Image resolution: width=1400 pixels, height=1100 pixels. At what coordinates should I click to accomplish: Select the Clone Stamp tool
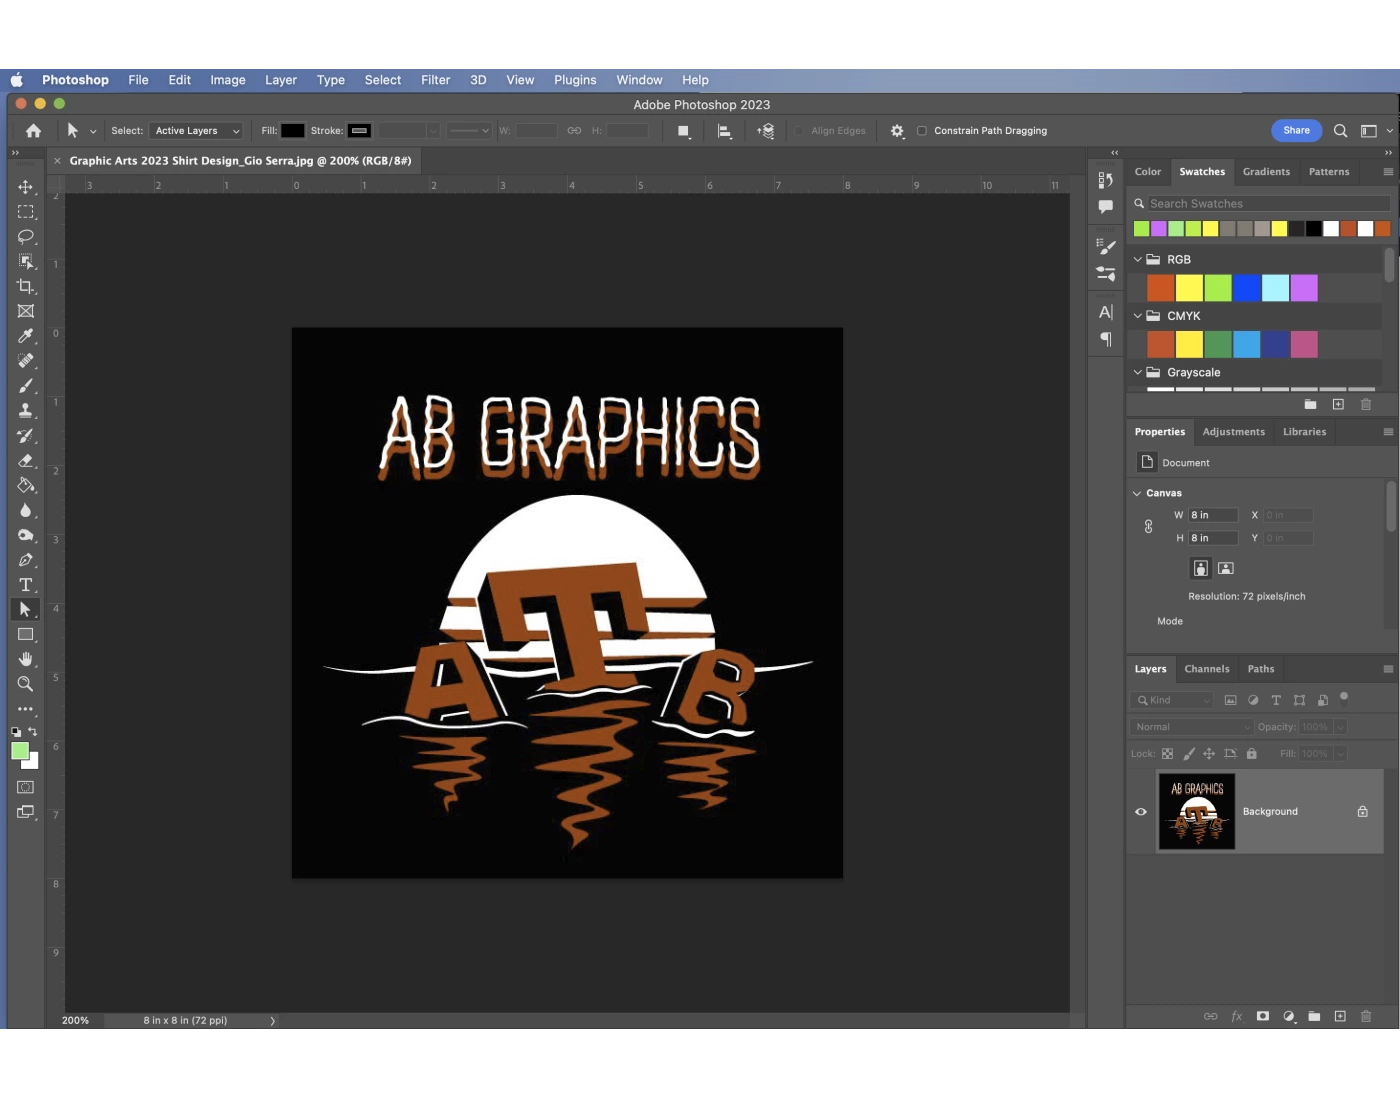pos(26,411)
